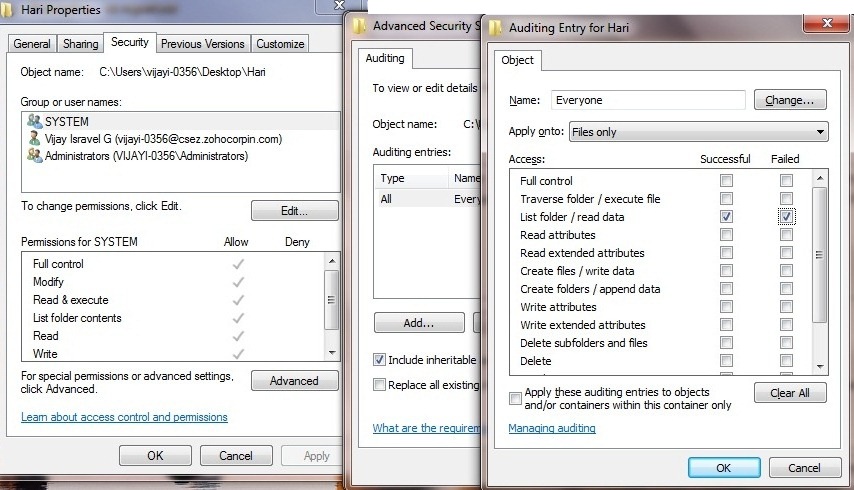Click OK in Auditing Entry dialog
Image resolution: width=854 pixels, height=490 pixels.
tap(724, 468)
